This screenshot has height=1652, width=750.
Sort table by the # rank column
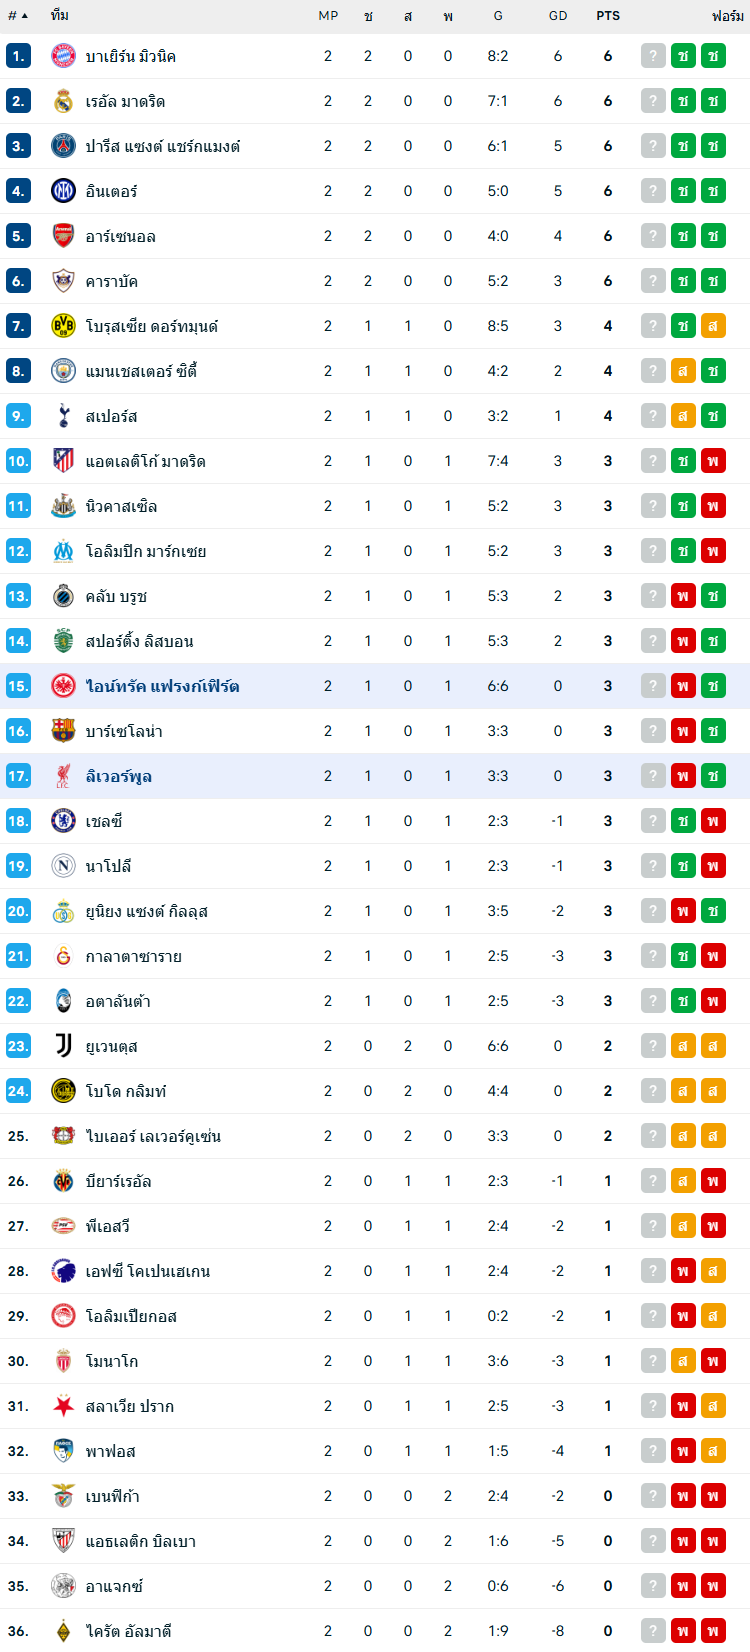17,16
